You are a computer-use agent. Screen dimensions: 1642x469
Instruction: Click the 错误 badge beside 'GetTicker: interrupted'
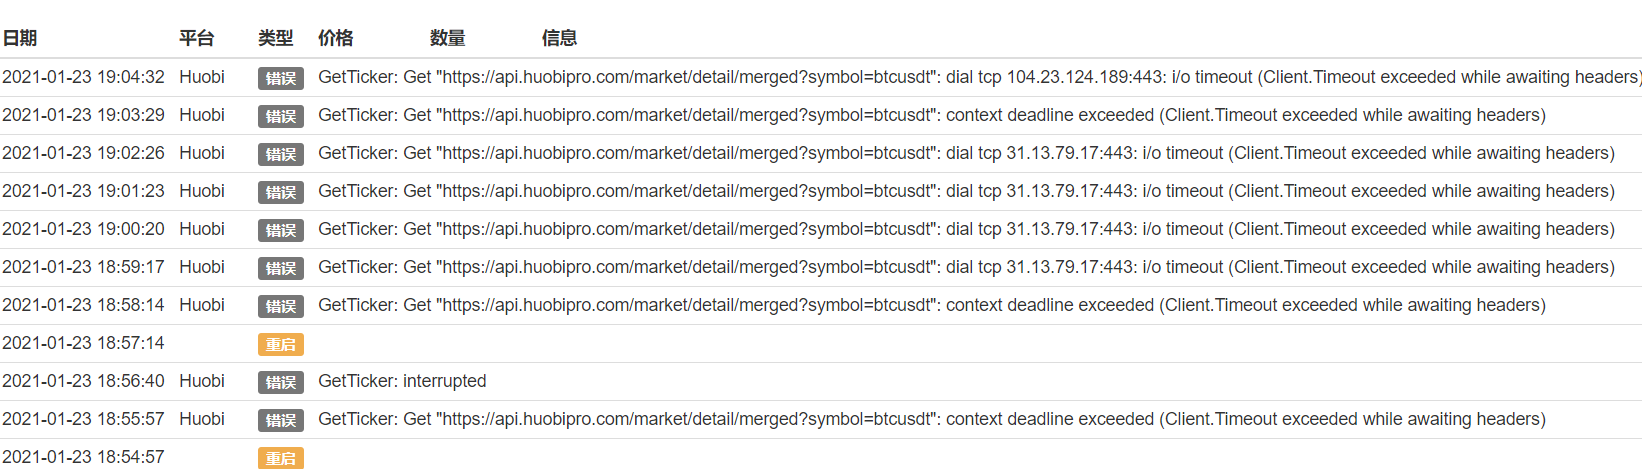[x=281, y=382]
